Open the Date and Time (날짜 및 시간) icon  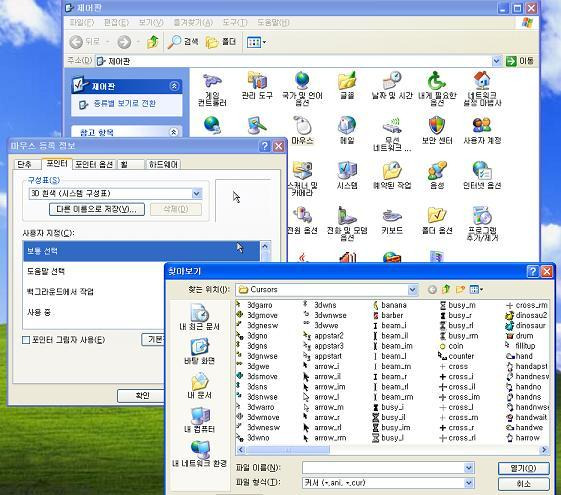coord(392,85)
